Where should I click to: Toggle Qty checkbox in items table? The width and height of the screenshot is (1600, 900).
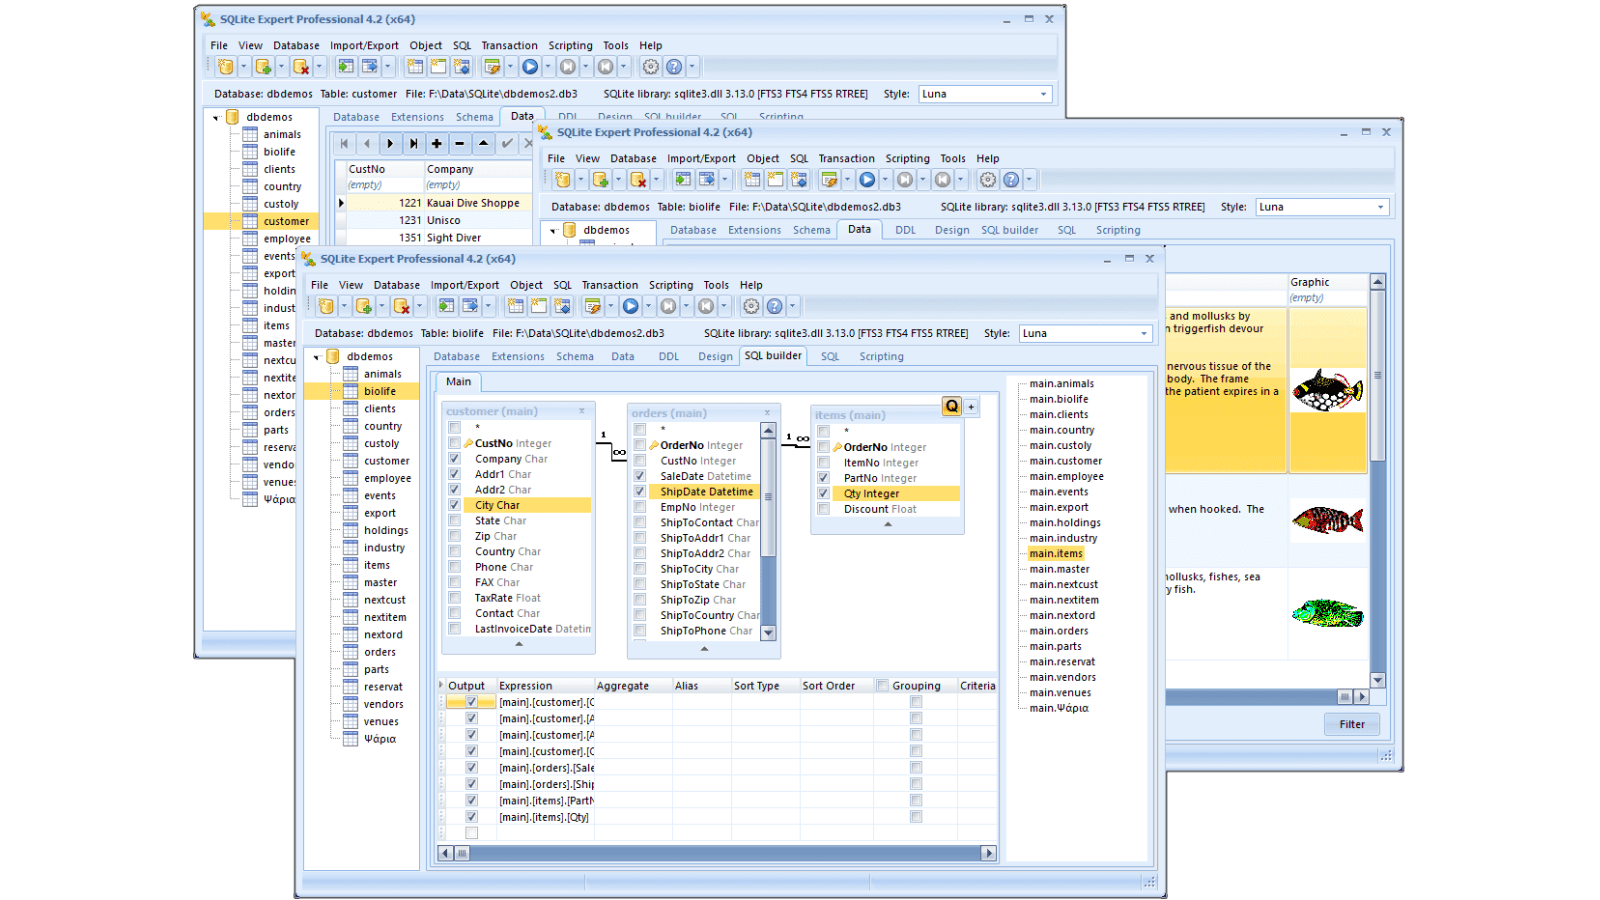pos(824,493)
